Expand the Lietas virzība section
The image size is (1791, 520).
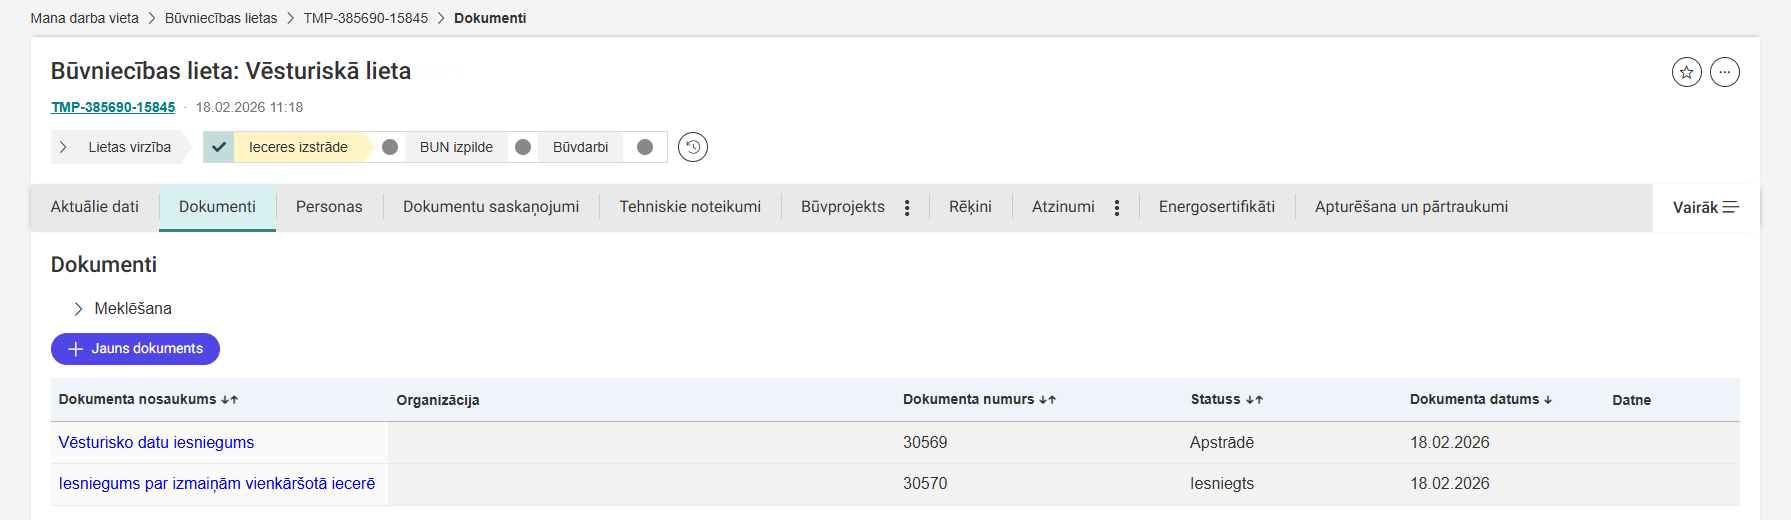(64, 147)
